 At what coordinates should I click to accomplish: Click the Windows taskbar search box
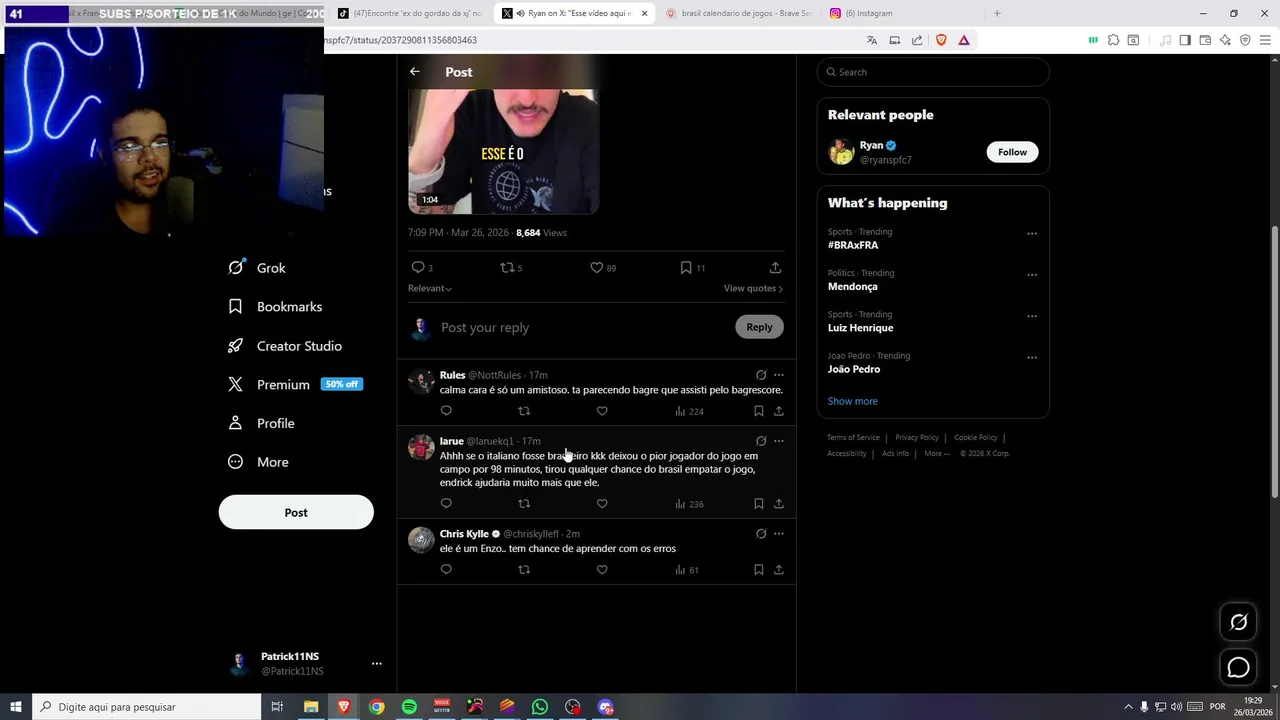click(x=146, y=707)
